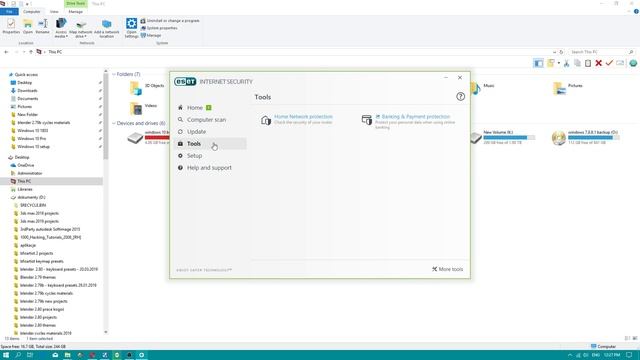Select aplikacje folder in tree
This screenshot has width=640, height=360.
click(x=28, y=245)
